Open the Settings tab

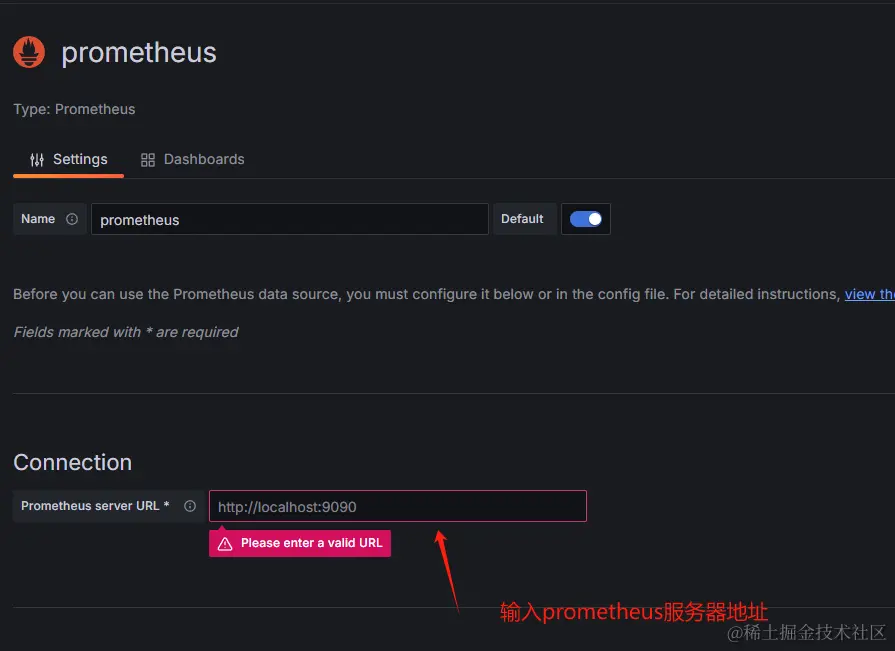(x=68, y=160)
